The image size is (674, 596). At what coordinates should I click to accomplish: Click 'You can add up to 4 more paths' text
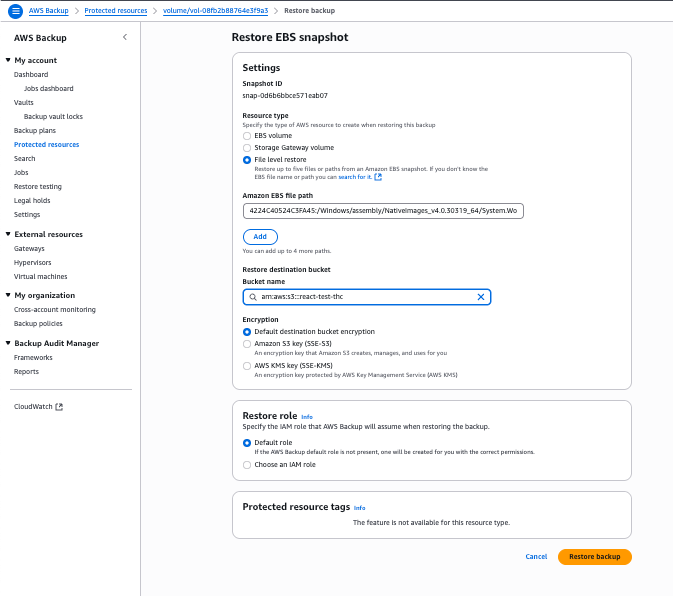(x=287, y=251)
